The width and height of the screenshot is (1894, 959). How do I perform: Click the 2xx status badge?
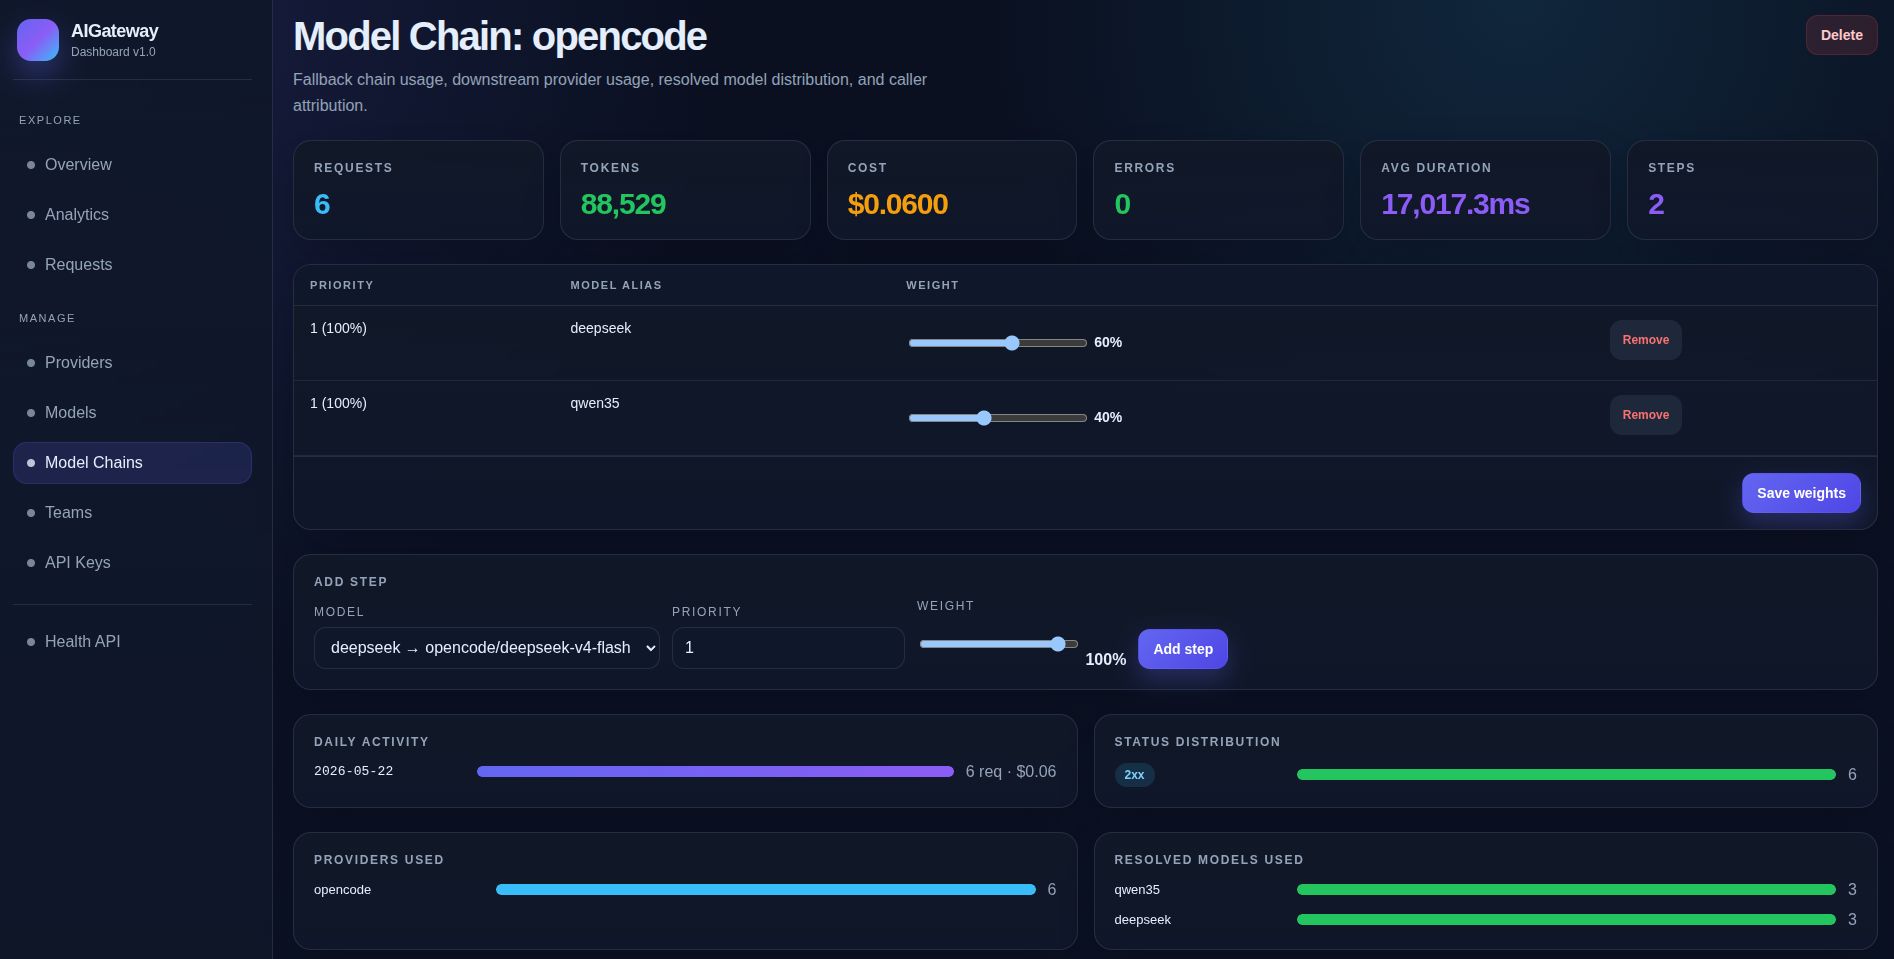pos(1134,775)
